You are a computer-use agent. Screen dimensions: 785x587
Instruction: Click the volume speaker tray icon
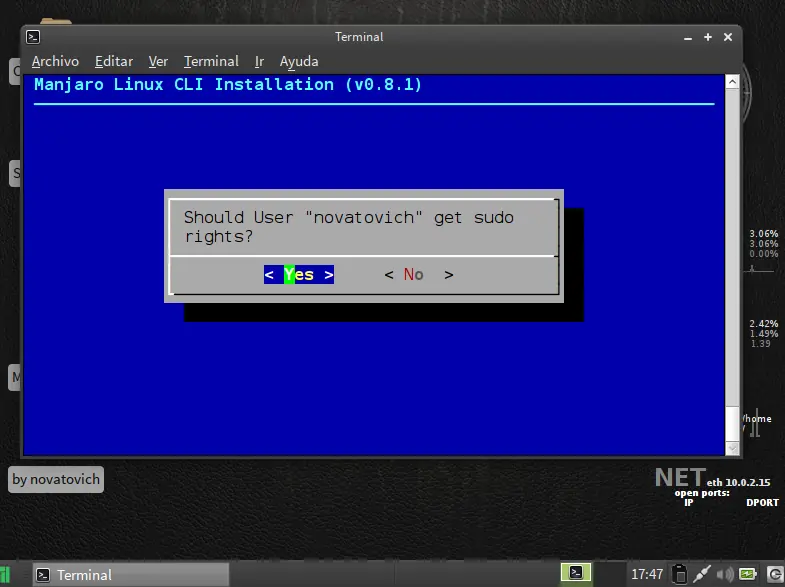(x=724, y=574)
